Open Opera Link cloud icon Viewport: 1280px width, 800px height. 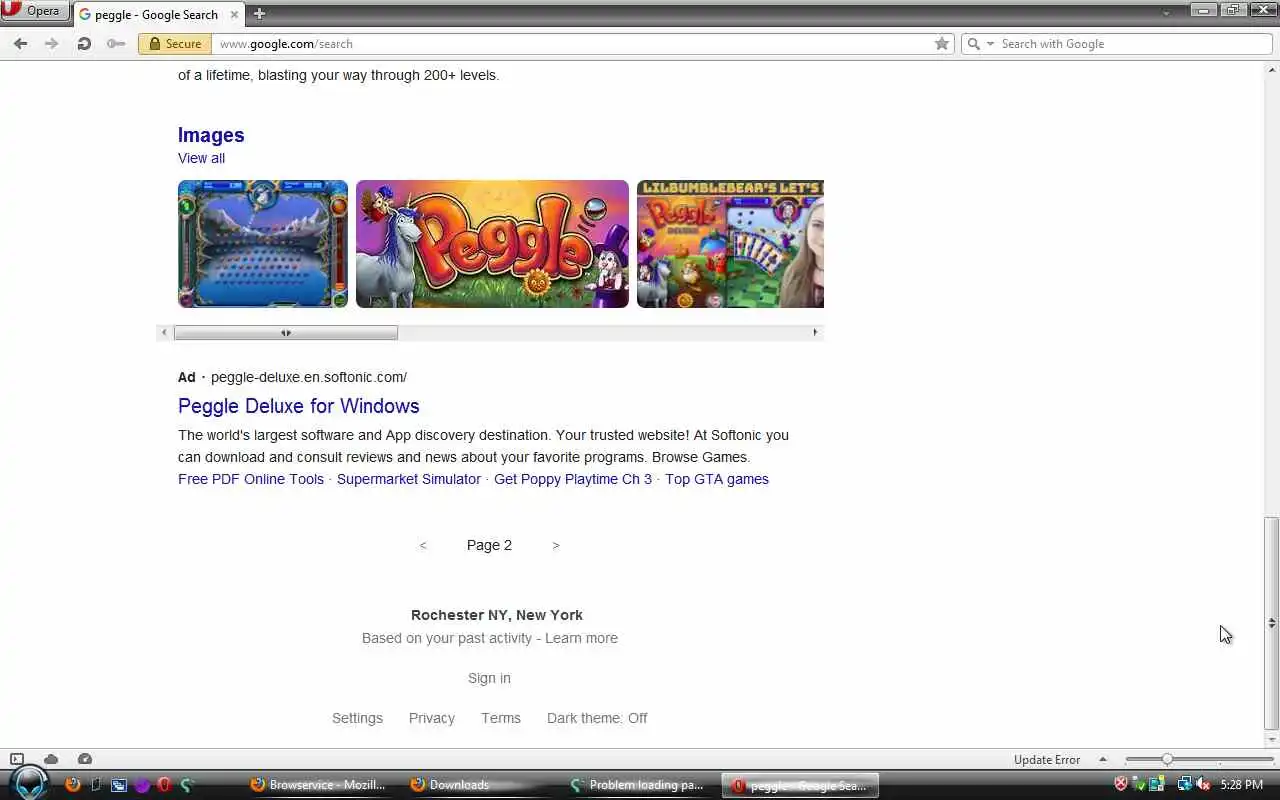[51, 759]
